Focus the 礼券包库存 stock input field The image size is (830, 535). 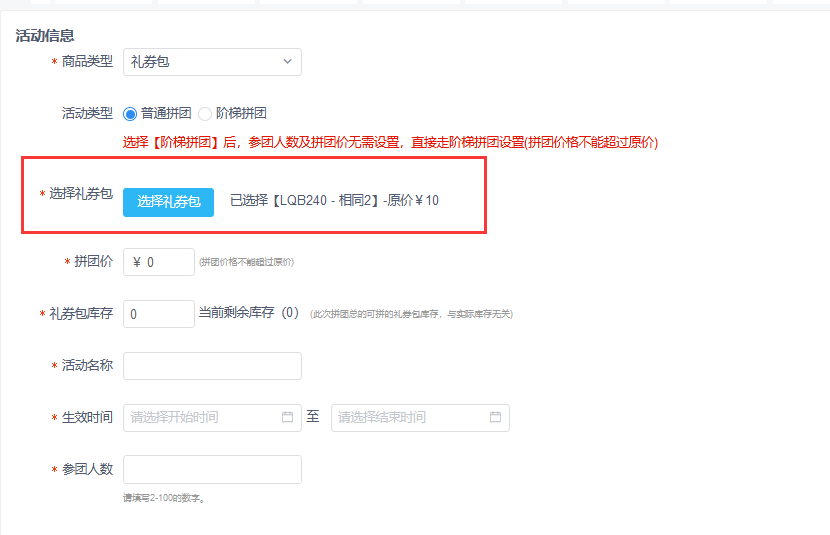[159, 314]
